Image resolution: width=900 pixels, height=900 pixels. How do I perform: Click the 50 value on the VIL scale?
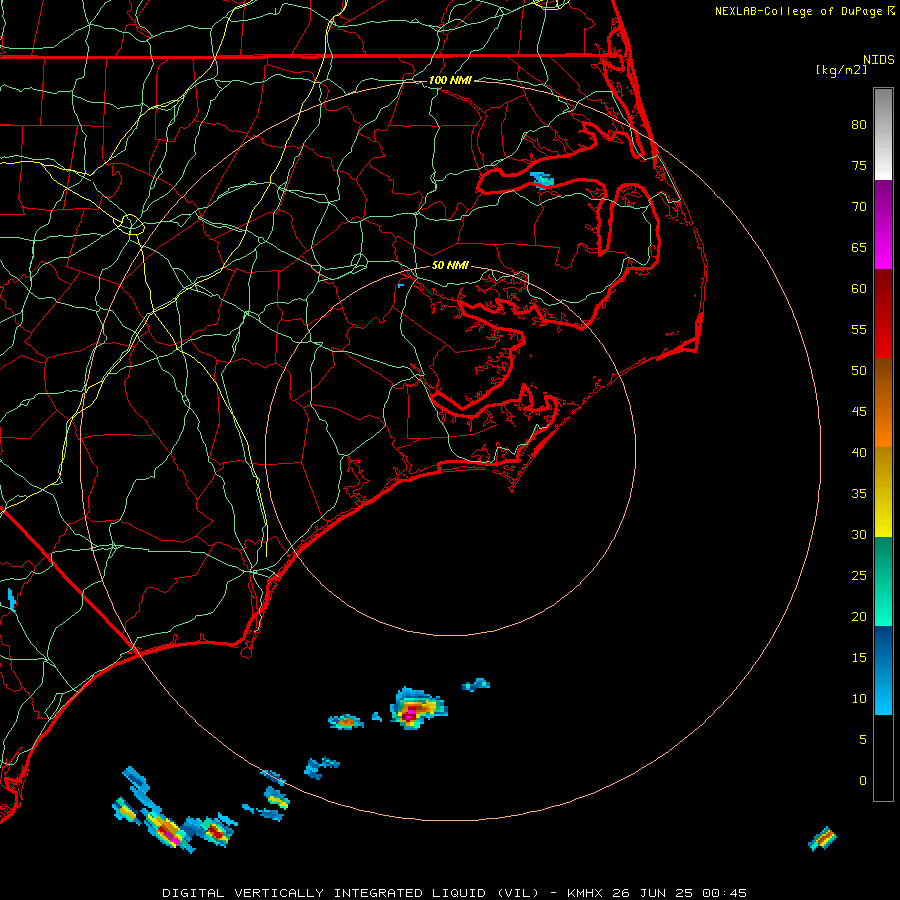(x=859, y=371)
